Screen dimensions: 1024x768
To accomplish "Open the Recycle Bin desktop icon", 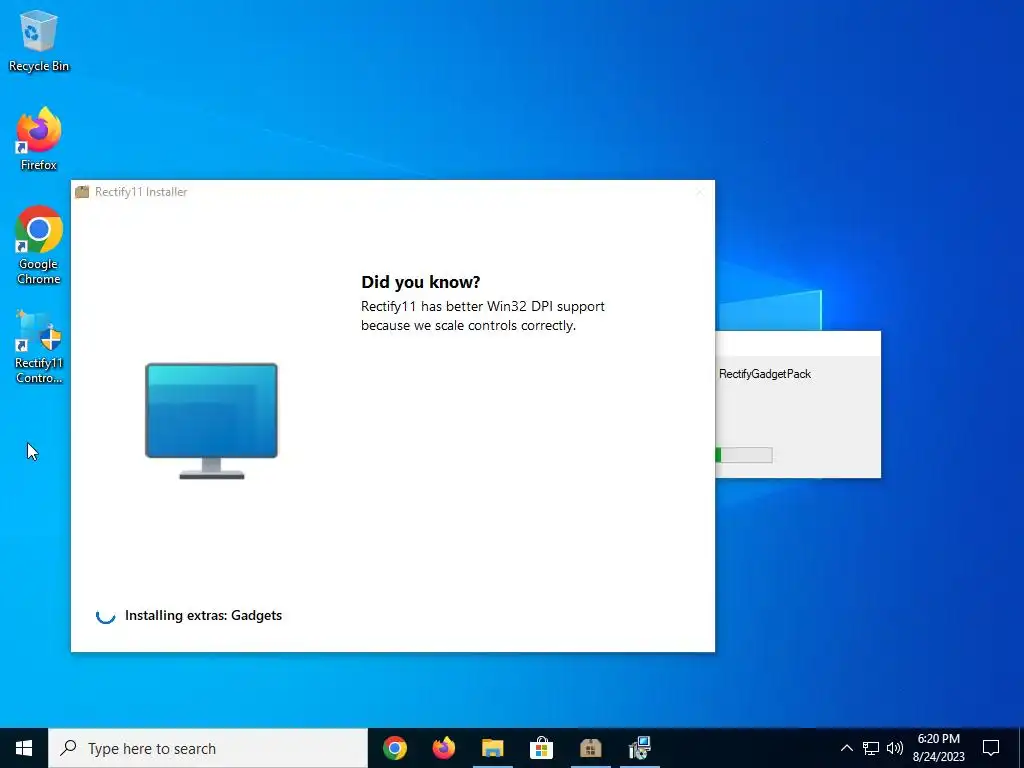I will [x=39, y=40].
